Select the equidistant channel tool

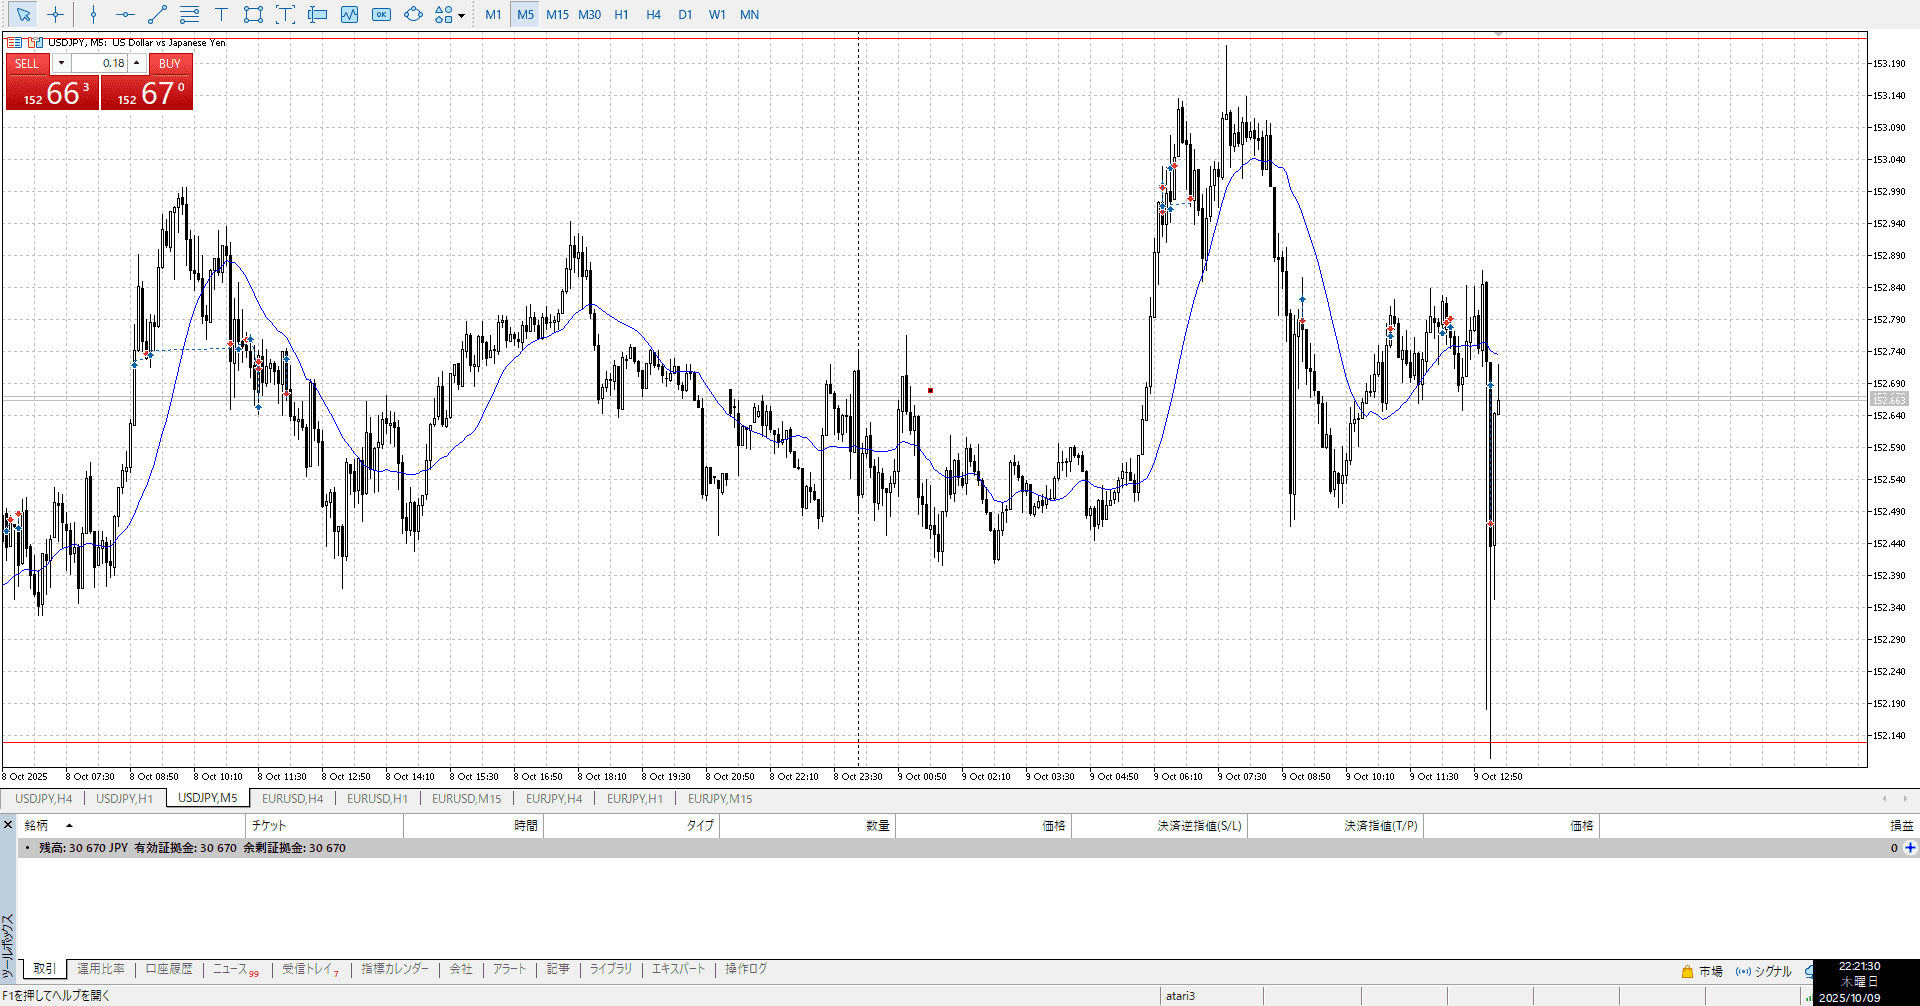click(189, 15)
